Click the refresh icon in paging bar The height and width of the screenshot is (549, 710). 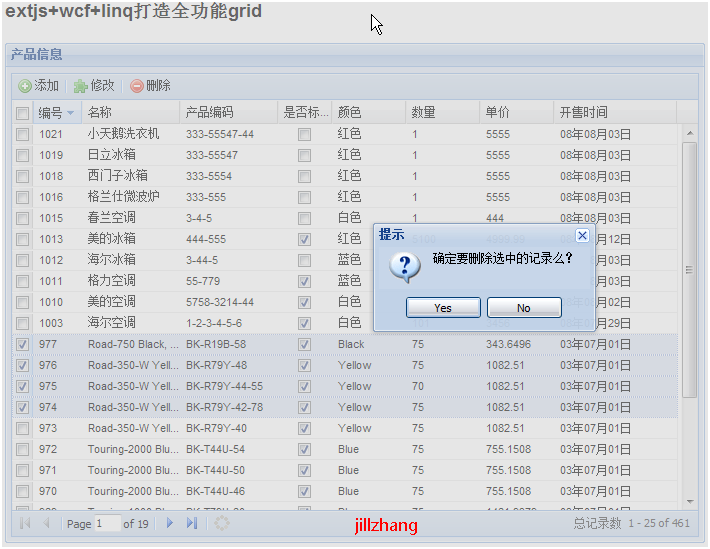(222, 523)
